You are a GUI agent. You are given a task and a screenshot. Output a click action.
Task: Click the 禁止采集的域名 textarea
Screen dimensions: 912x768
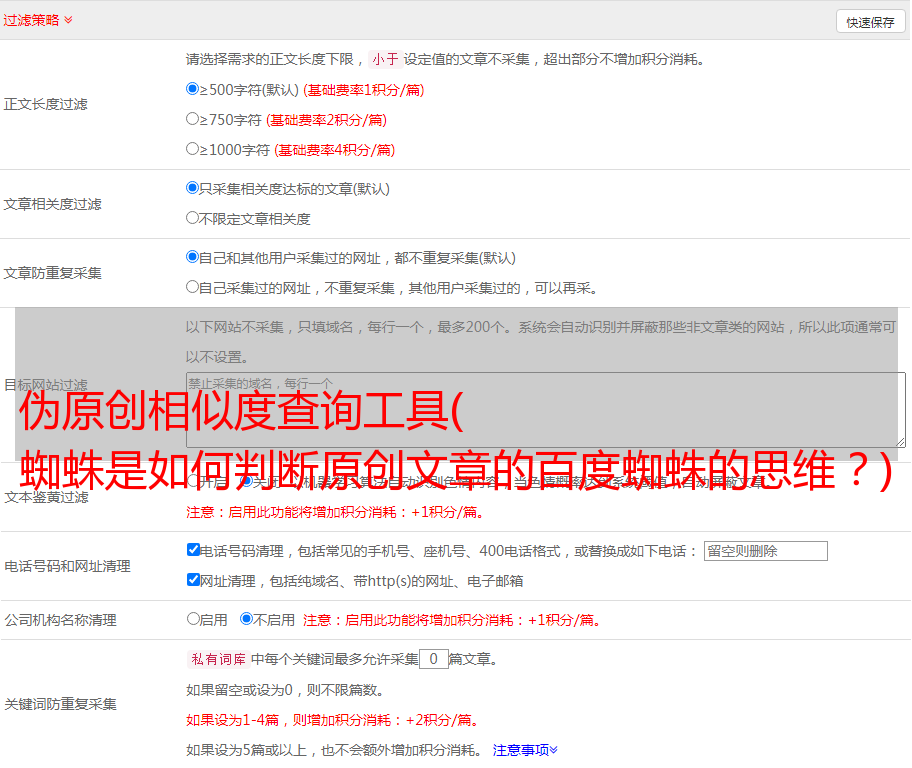click(x=546, y=410)
